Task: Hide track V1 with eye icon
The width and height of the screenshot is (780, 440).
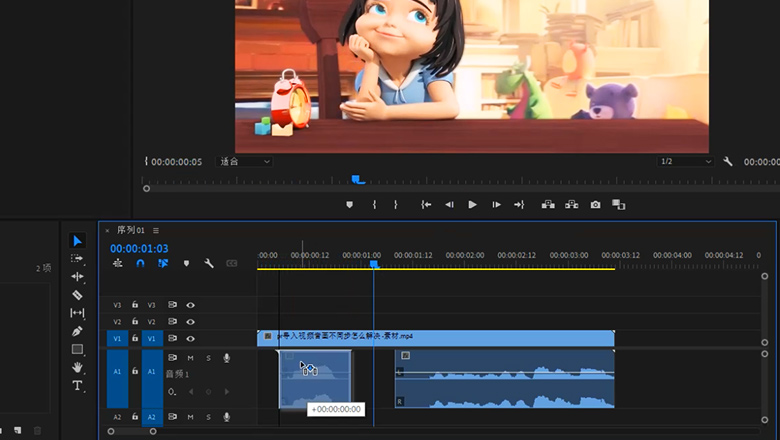Action: point(190,338)
